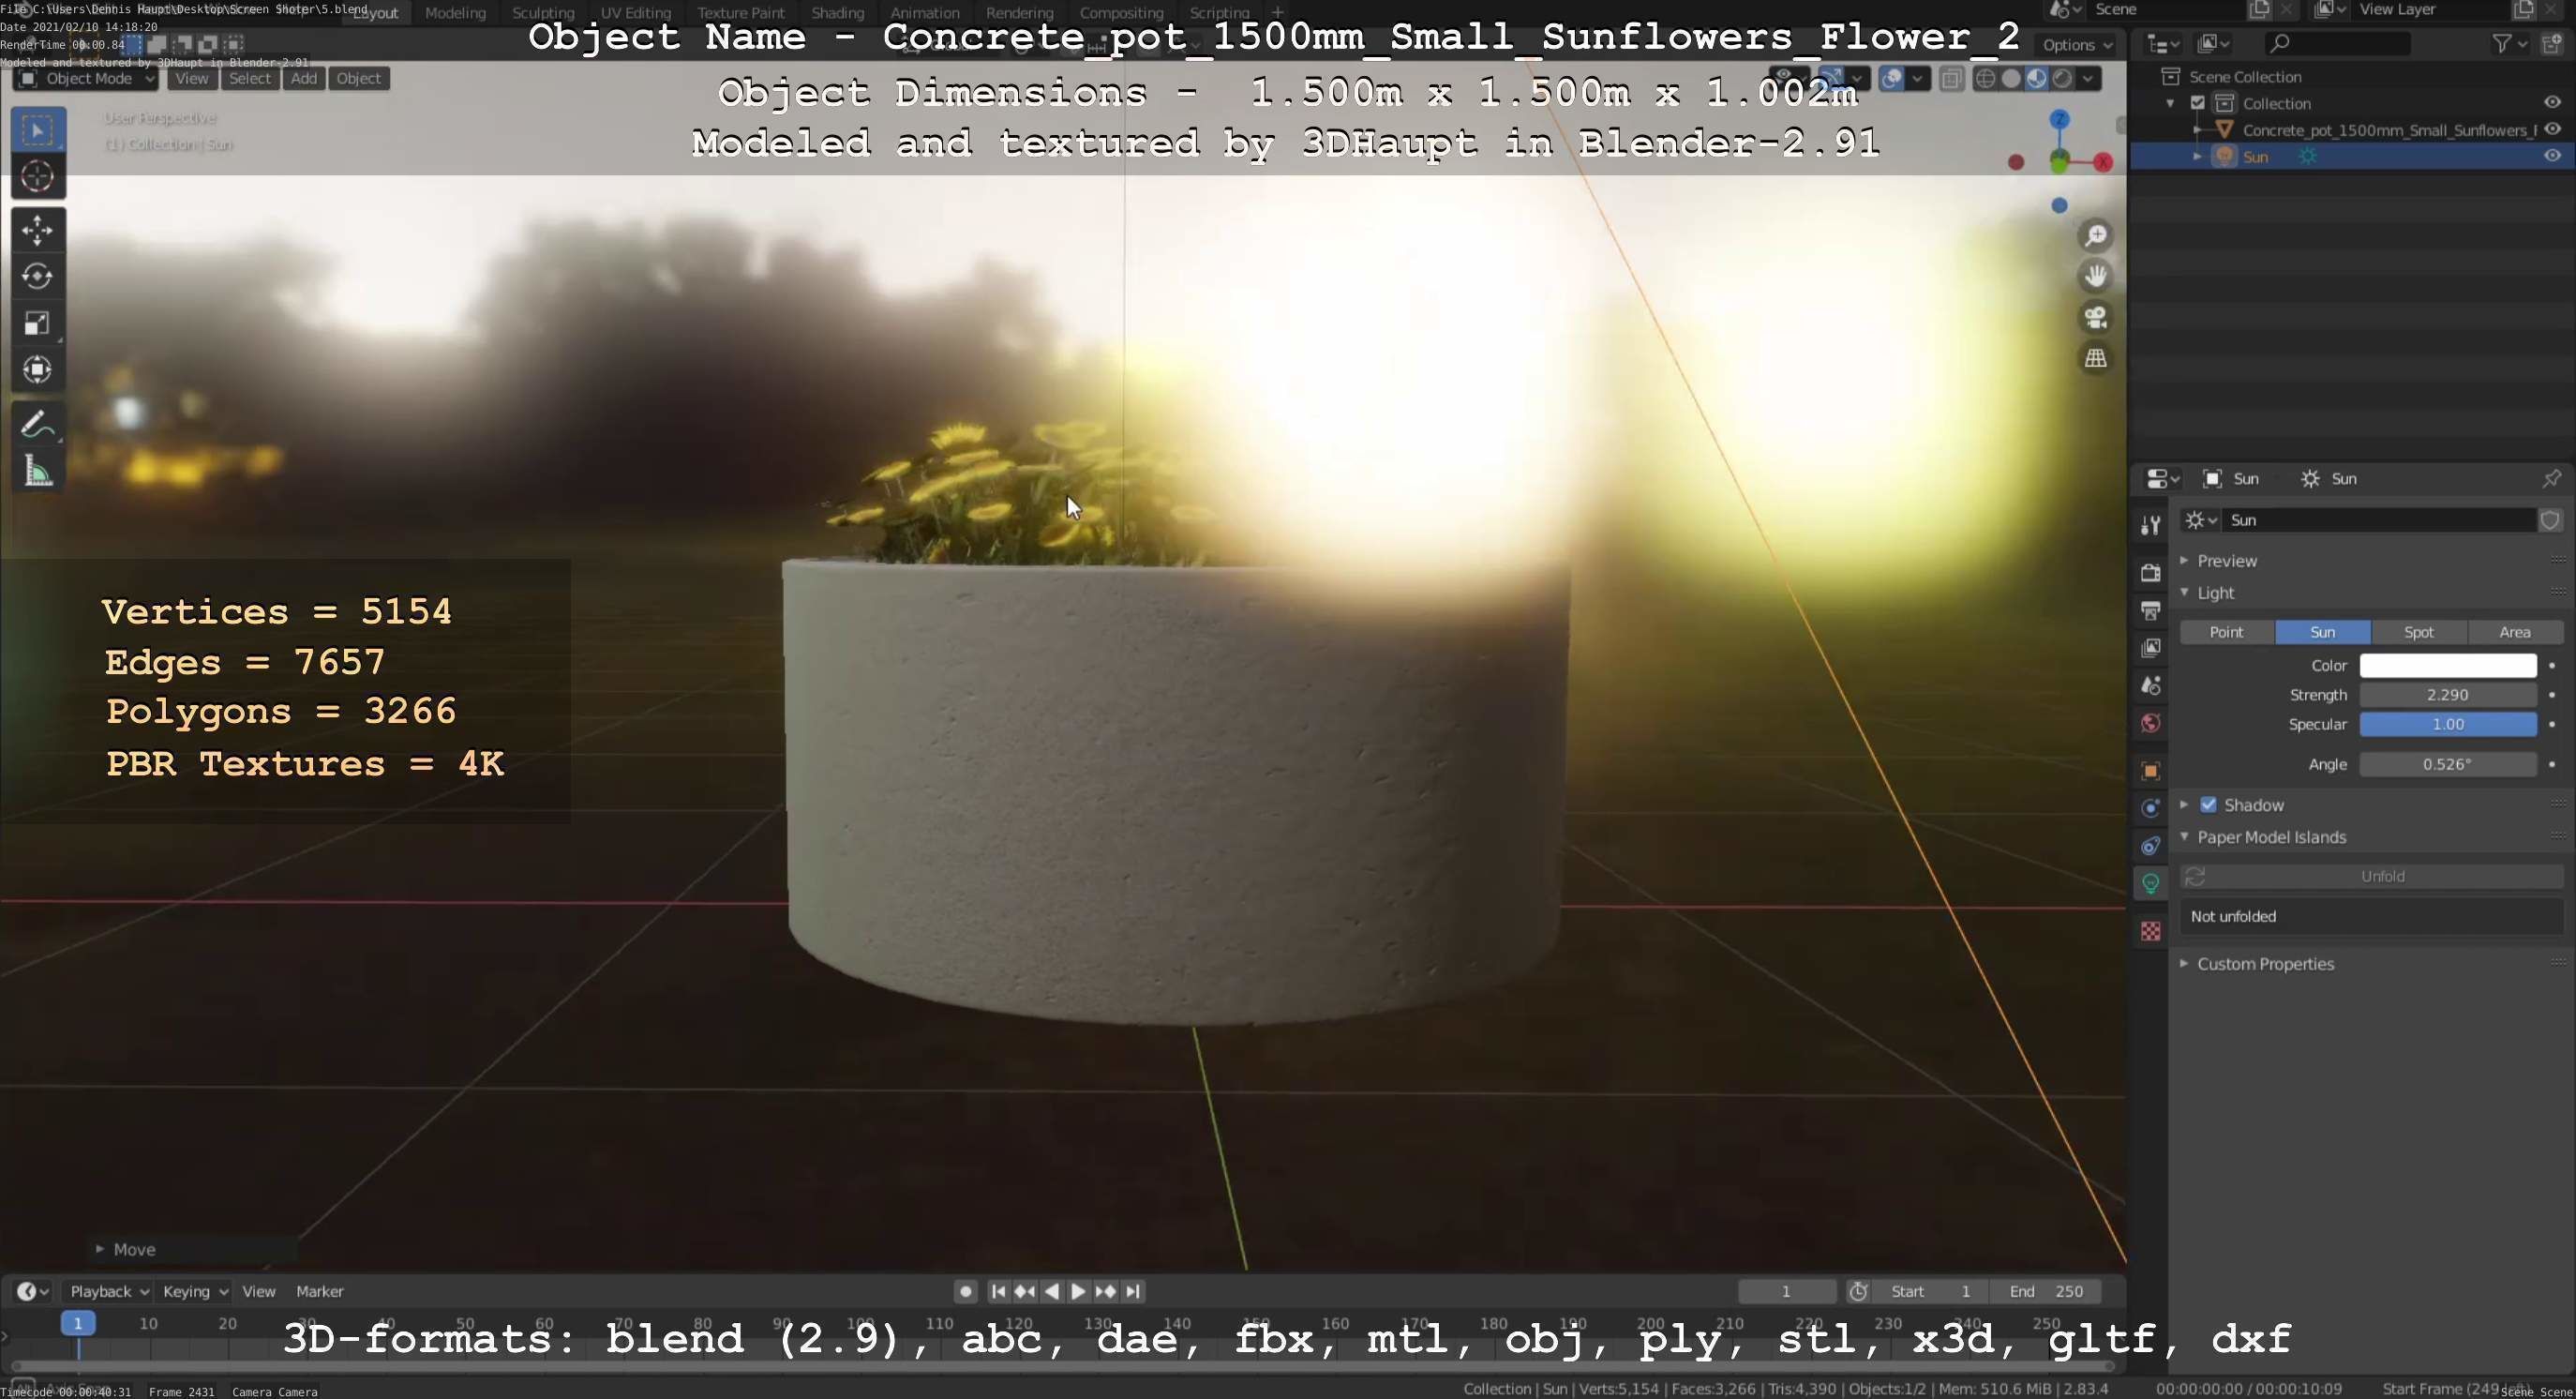
Task: Open viewport shading options dropdown arrow
Action: (x=2088, y=79)
